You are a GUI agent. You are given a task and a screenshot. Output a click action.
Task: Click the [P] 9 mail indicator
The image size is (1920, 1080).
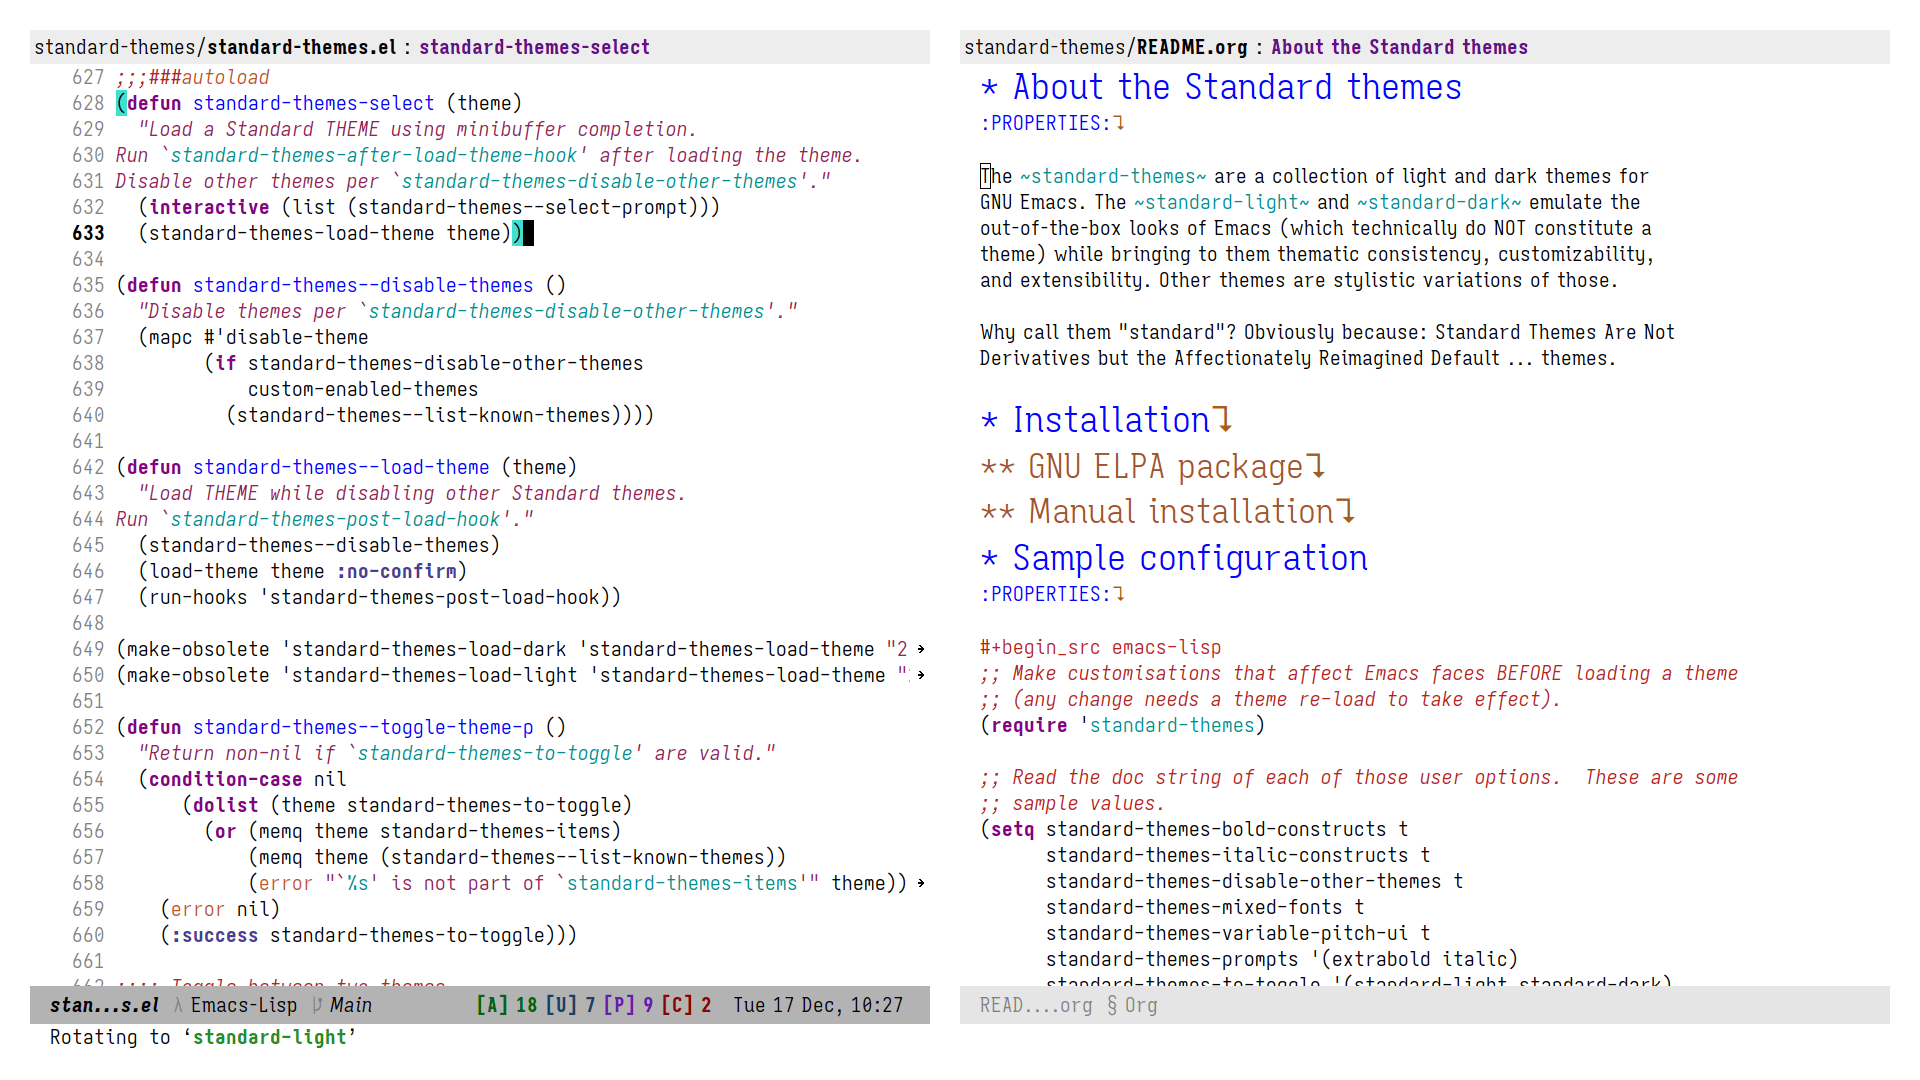(x=628, y=1006)
